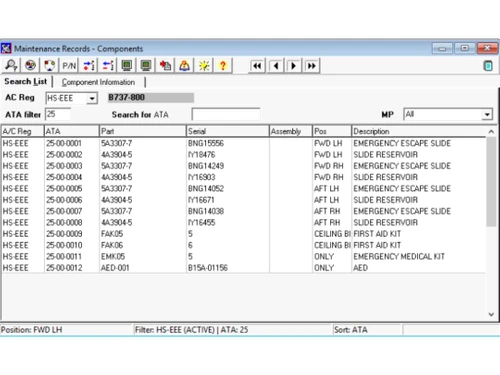Click status bar Filter: HS-EEE (ACTIVE) text
The height and width of the screenshot is (375, 500).
pos(191,330)
